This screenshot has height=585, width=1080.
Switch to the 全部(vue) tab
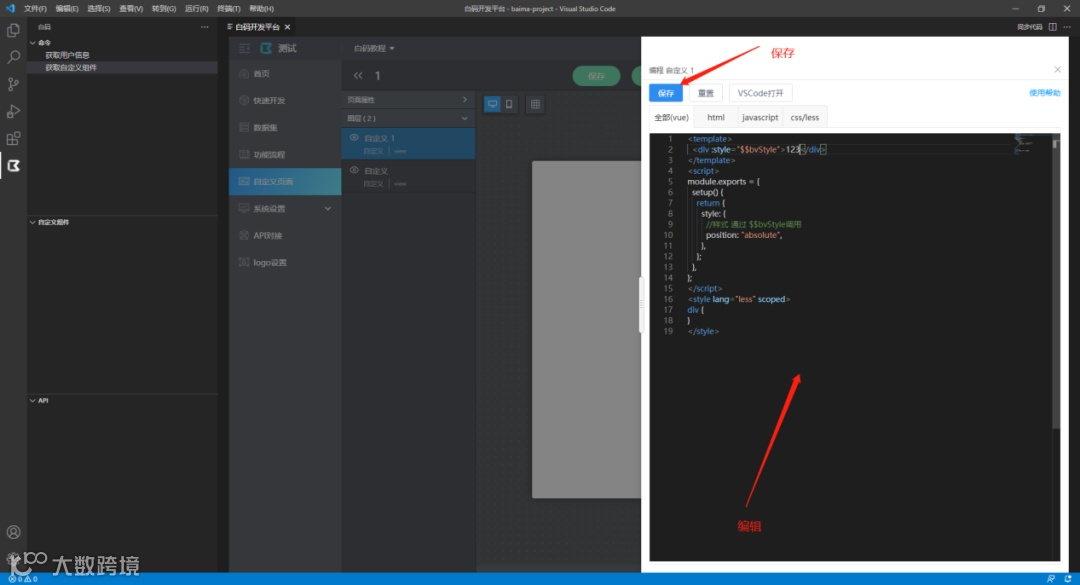(672, 118)
